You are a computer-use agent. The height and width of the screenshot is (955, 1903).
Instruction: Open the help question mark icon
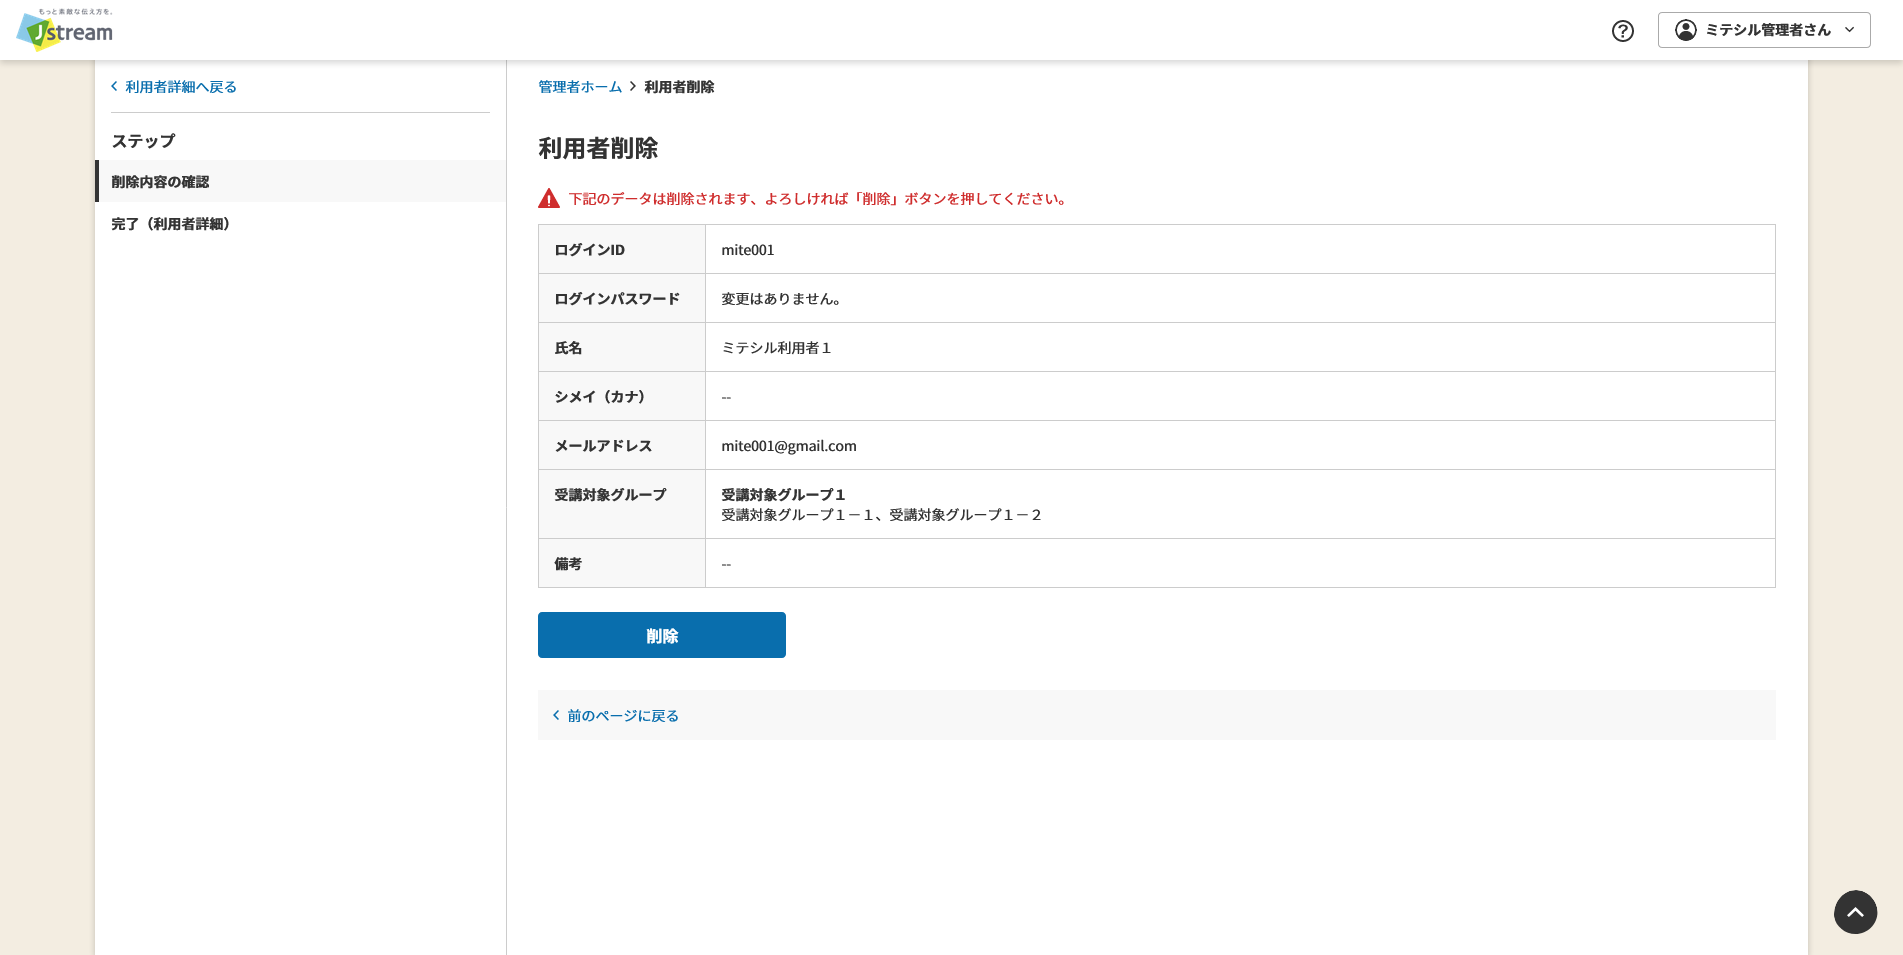click(1623, 31)
